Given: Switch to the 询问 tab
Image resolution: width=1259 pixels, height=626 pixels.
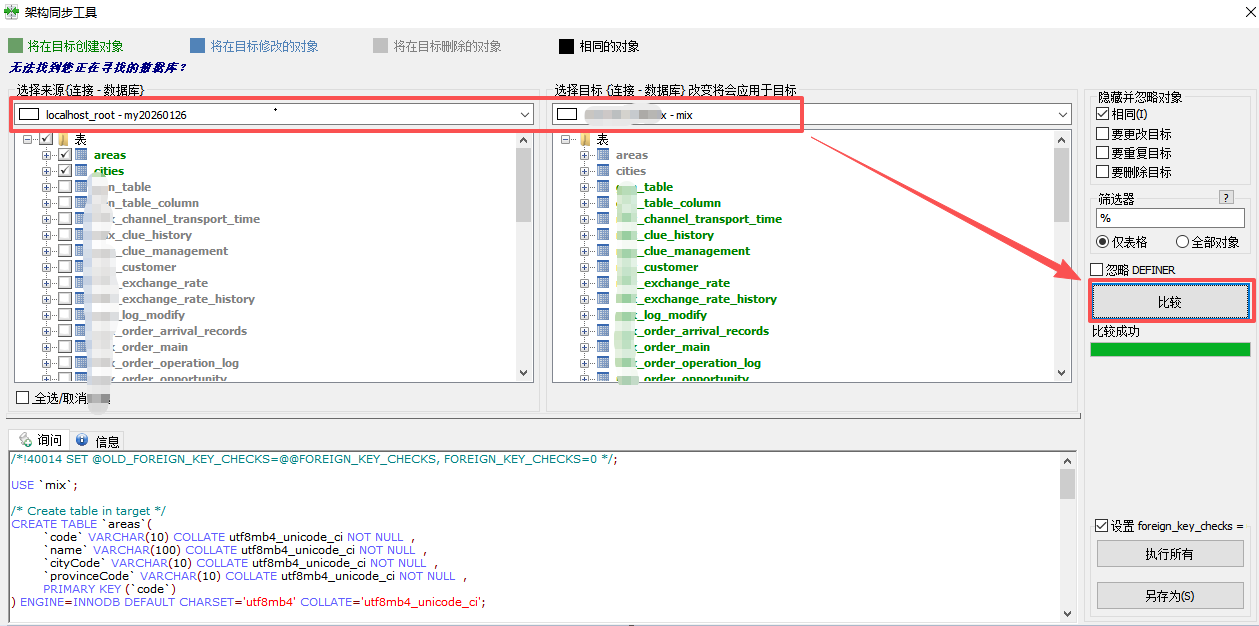Looking at the screenshot, I should pos(40,441).
